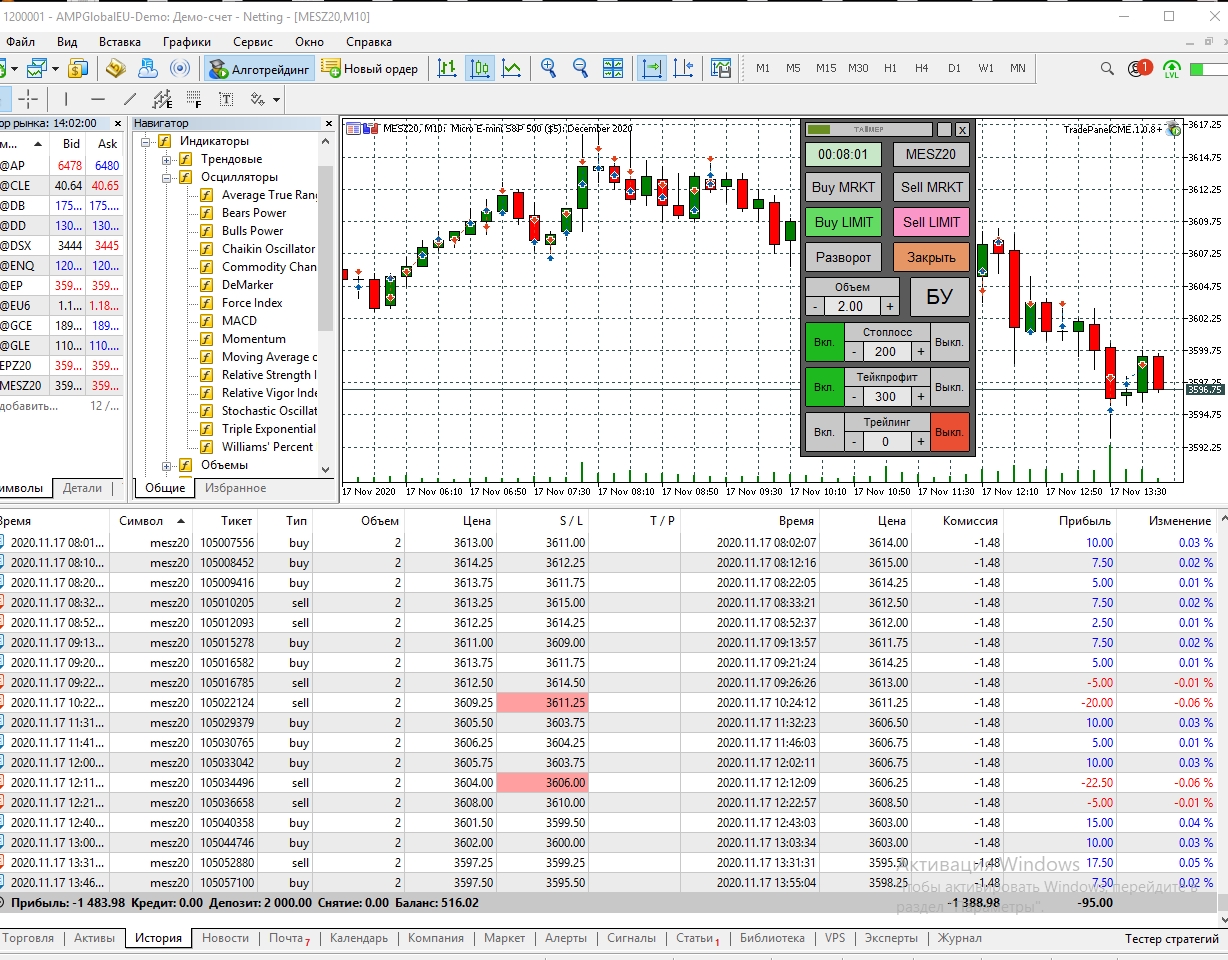The image size is (1228, 960).
Task: Toggle the Алготрейдинг button
Action: click(x=260, y=69)
